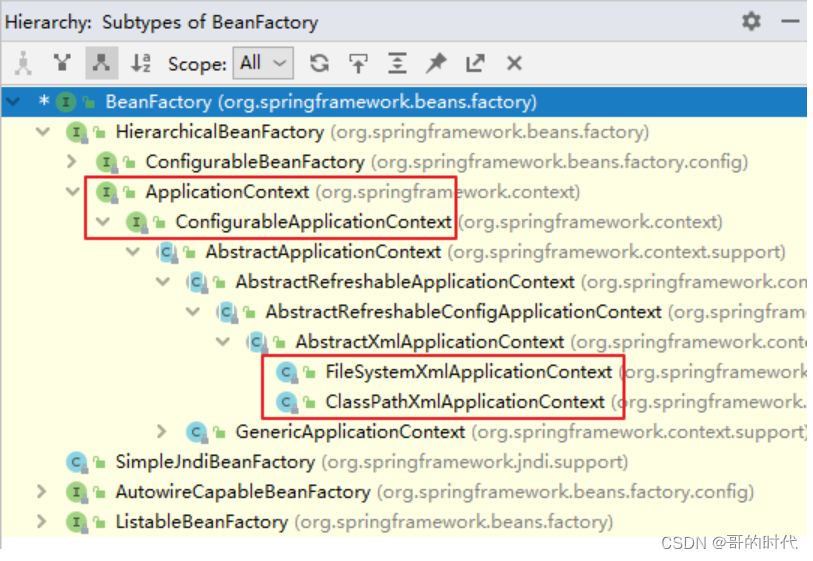
Task: Click the HierarchicalBeanFactory interface icon
Action: pyautogui.click(x=77, y=132)
